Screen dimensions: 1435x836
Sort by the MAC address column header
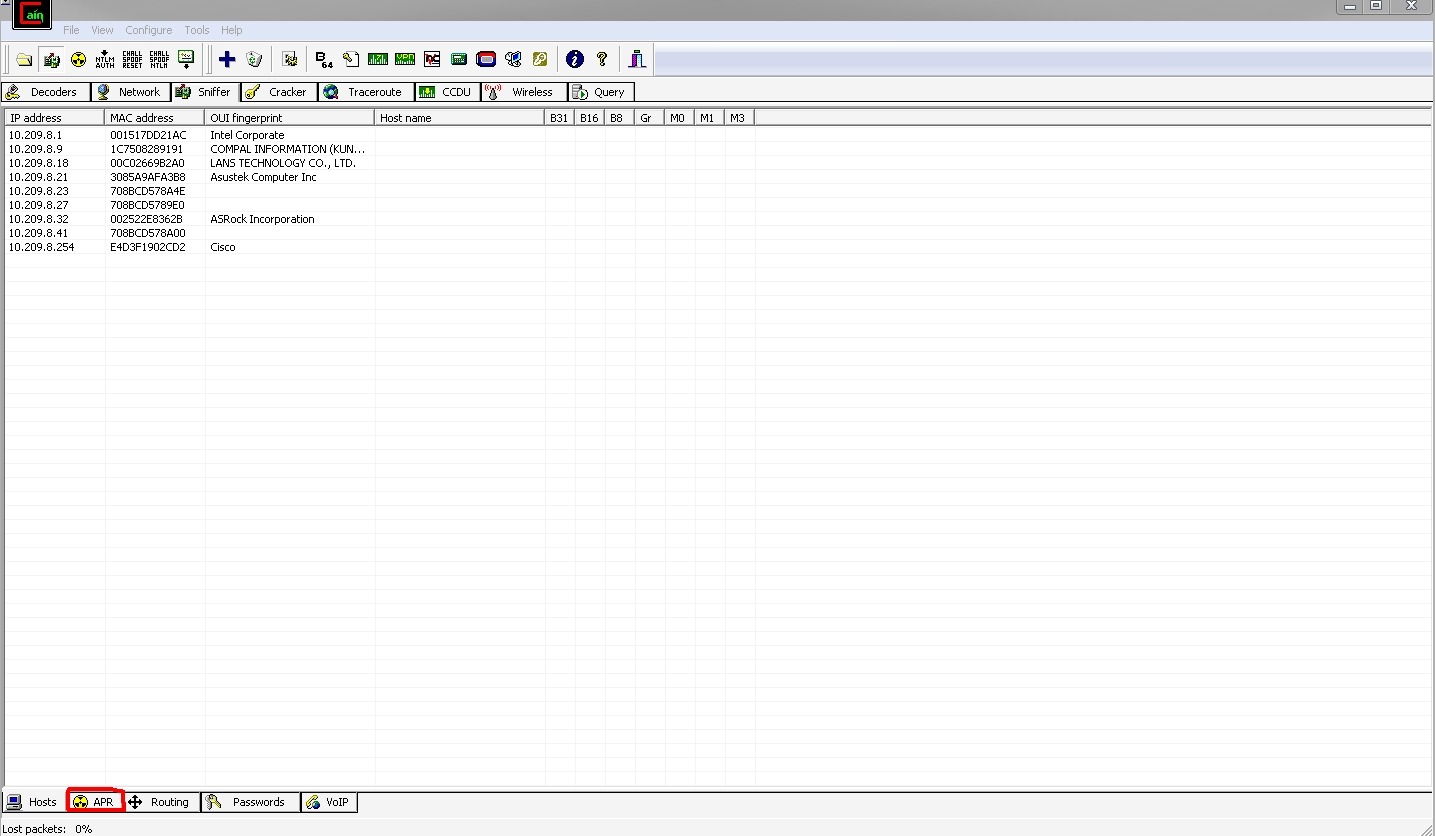point(155,118)
